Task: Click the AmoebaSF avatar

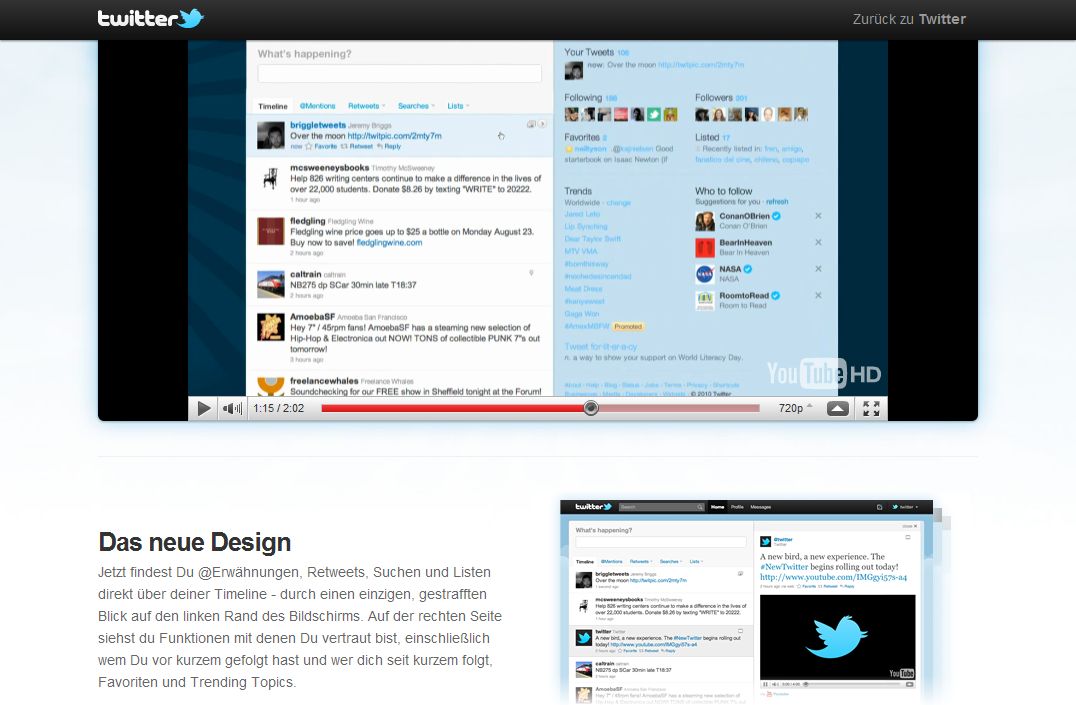Action: [x=270, y=327]
